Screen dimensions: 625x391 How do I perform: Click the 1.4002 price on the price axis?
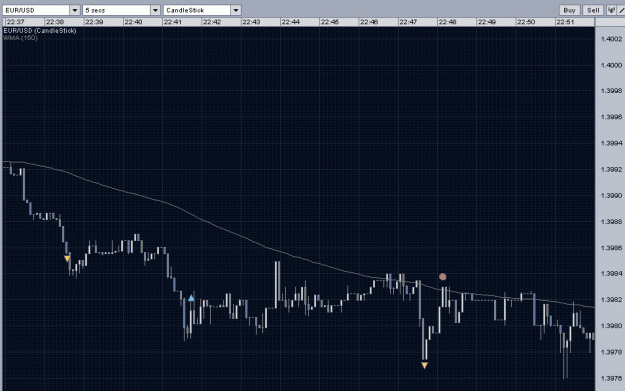point(611,39)
